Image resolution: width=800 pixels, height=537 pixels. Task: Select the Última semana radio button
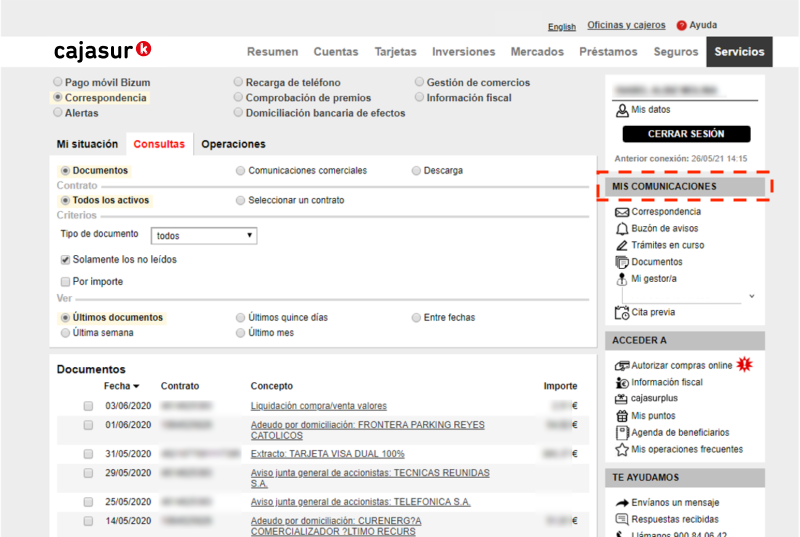66,333
